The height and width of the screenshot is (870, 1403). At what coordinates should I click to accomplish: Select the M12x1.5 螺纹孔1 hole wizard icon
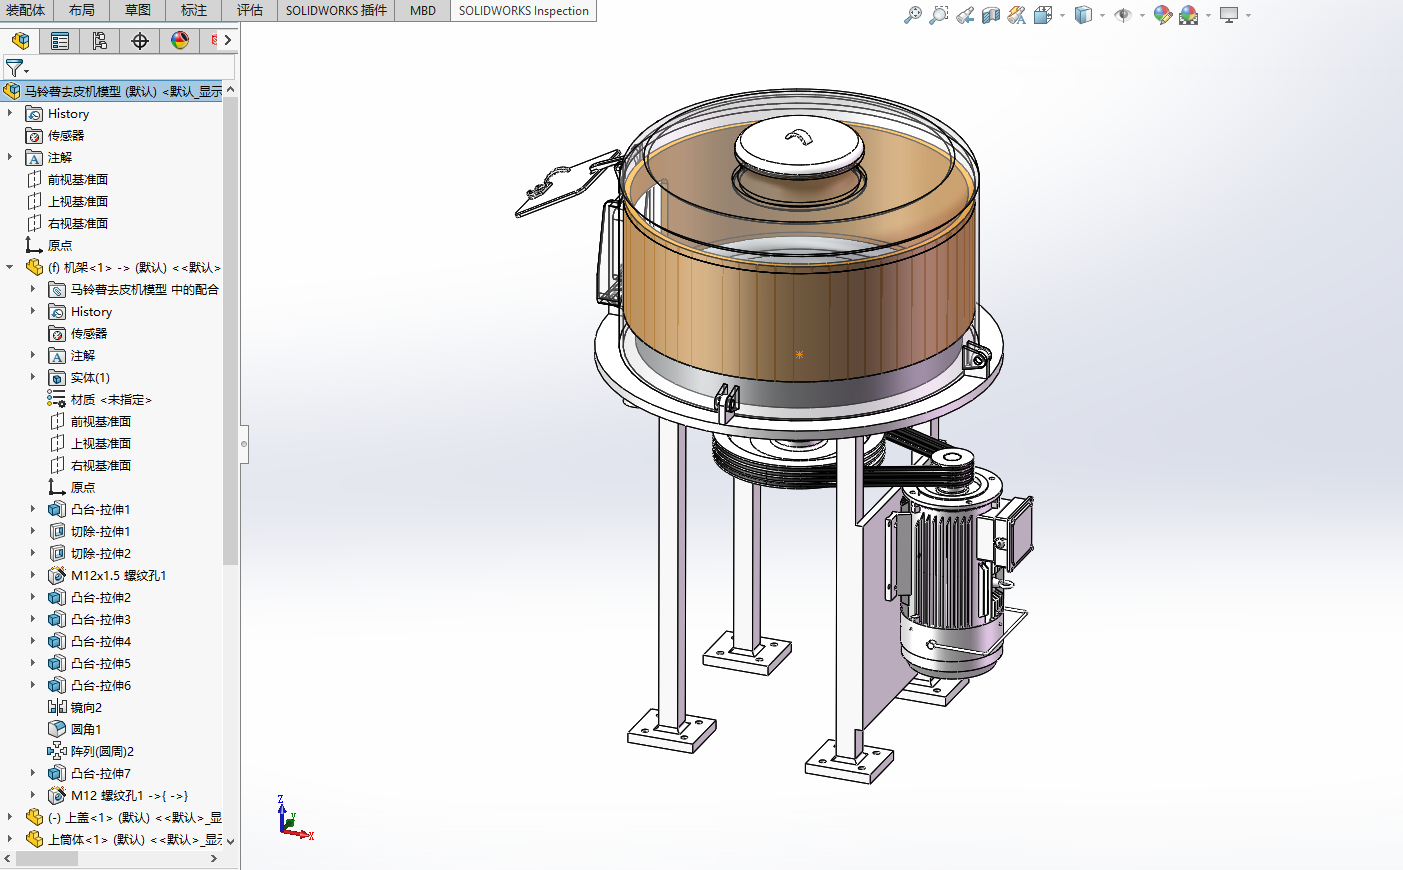pos(57,575)
